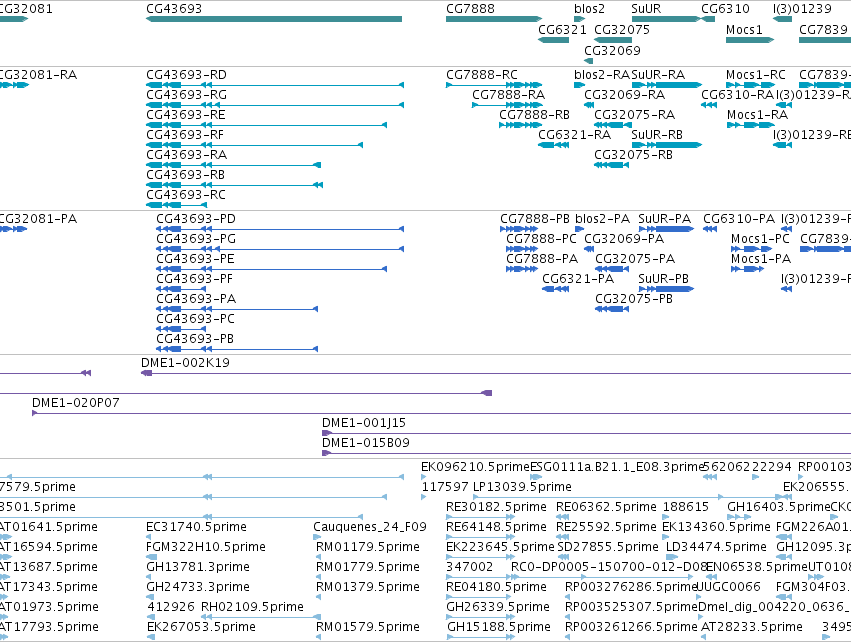Click EST AT01641.5prime
The height and width of the screenshot is (642, 851).
48,527
